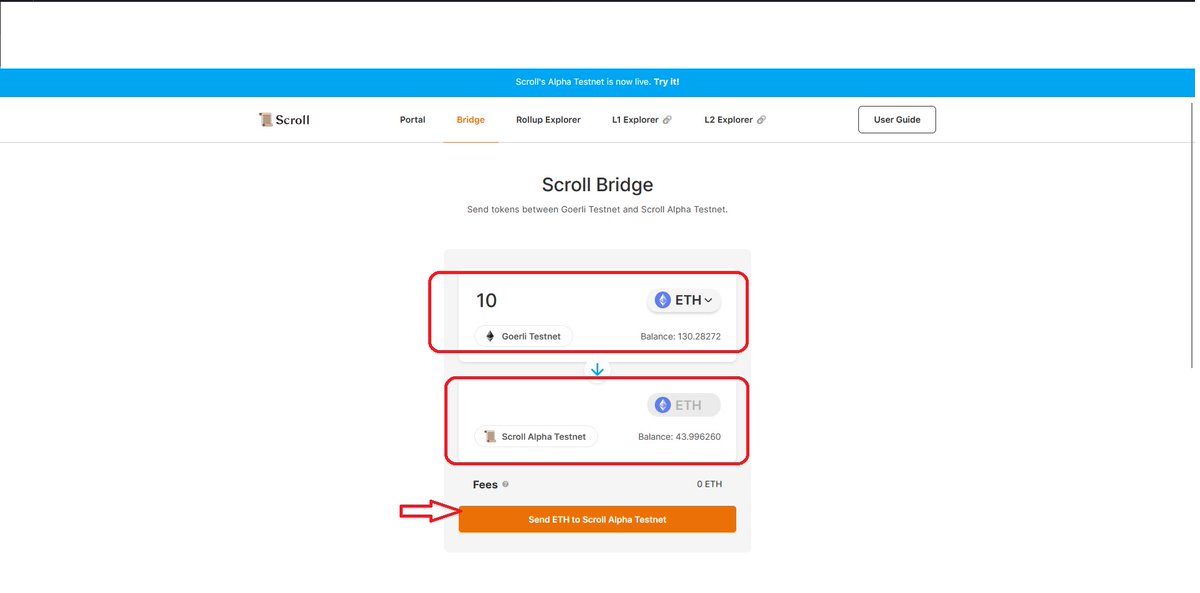Click the disabled ETH token selector for Scroll
Viewport: 1200px width, 593px height.
coord(684,405)
